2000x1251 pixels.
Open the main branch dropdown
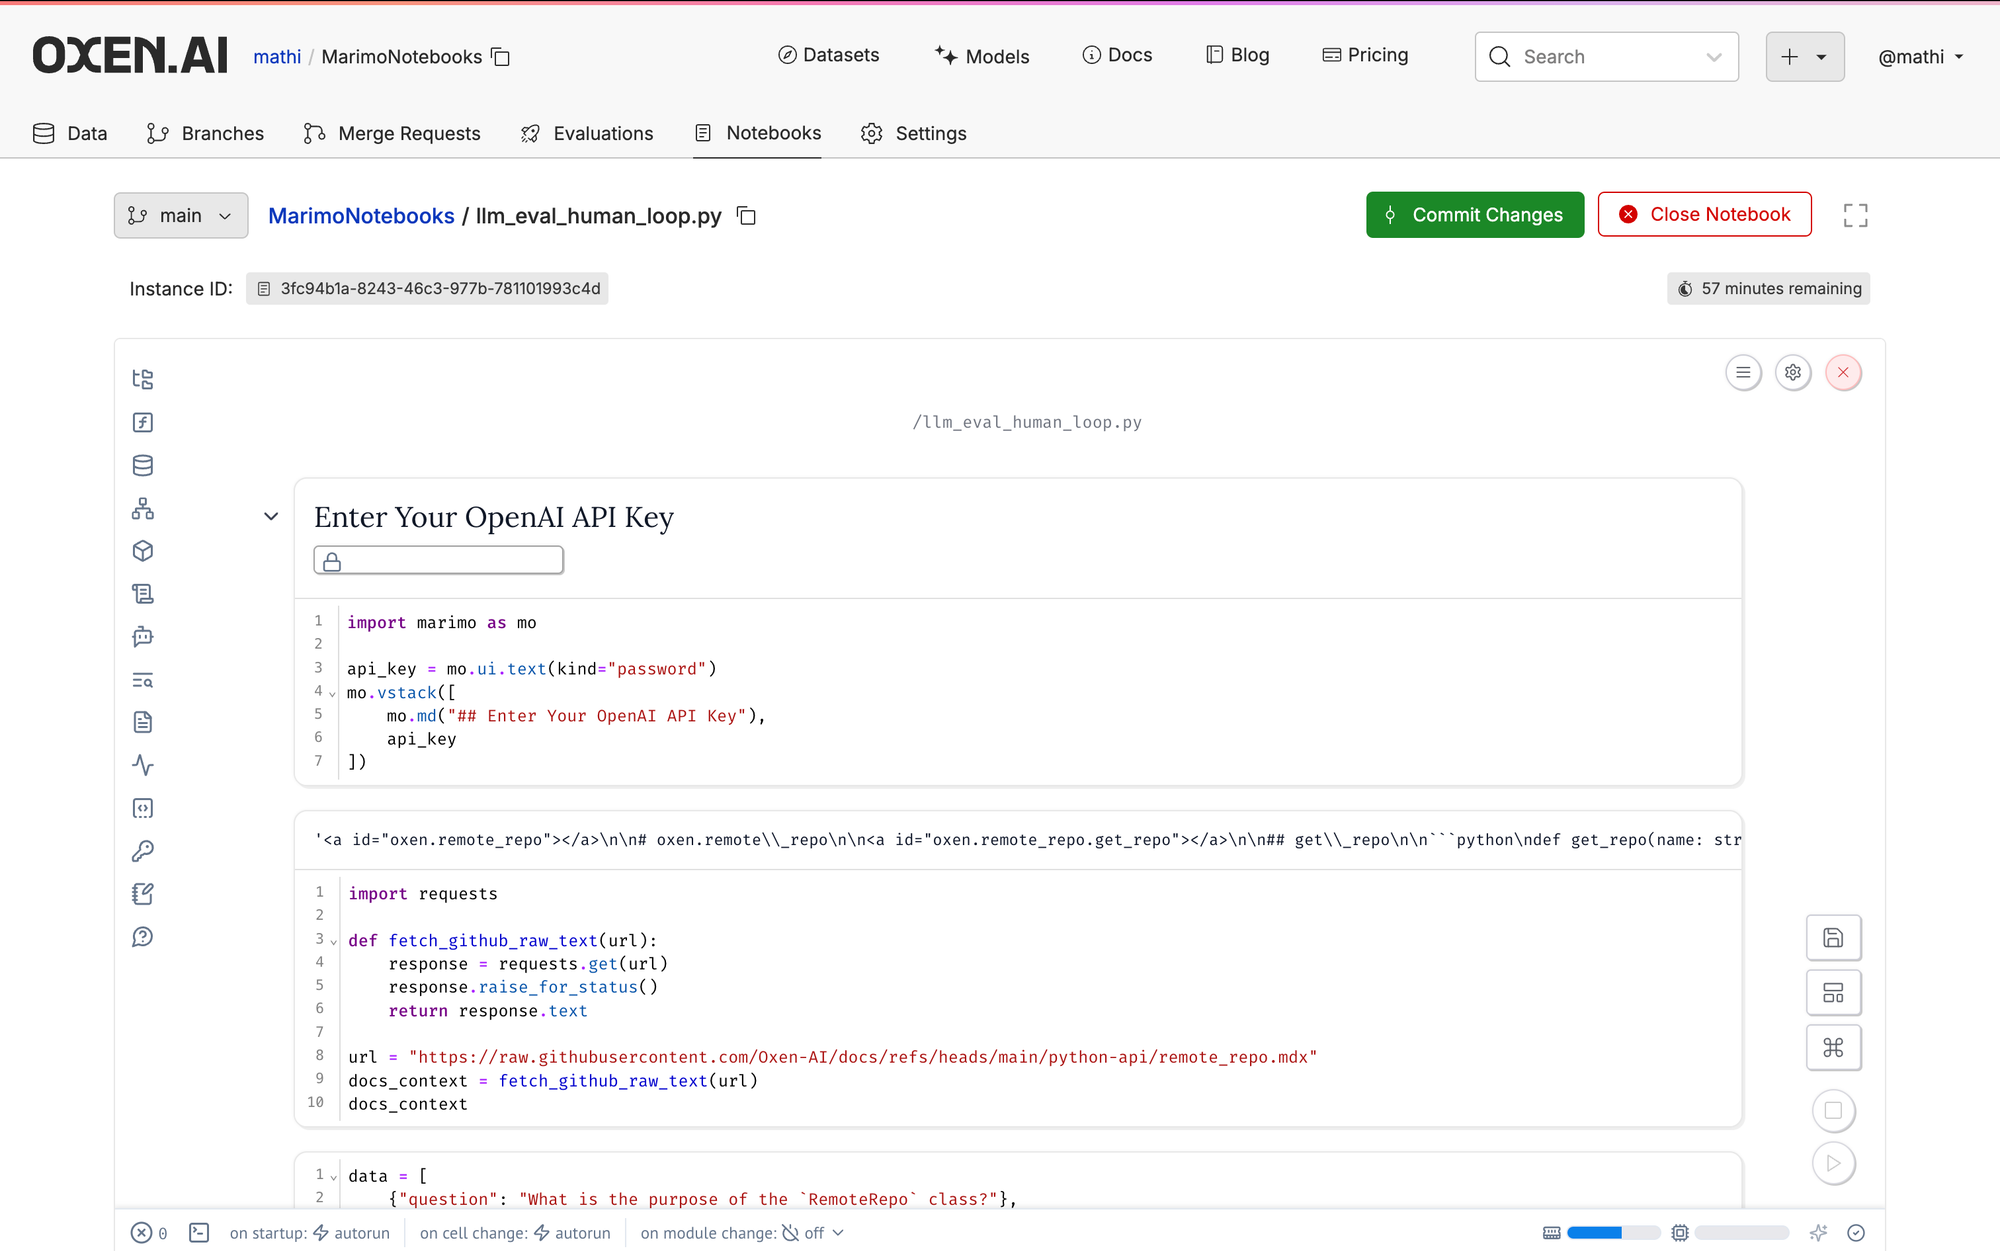(181, 216)
